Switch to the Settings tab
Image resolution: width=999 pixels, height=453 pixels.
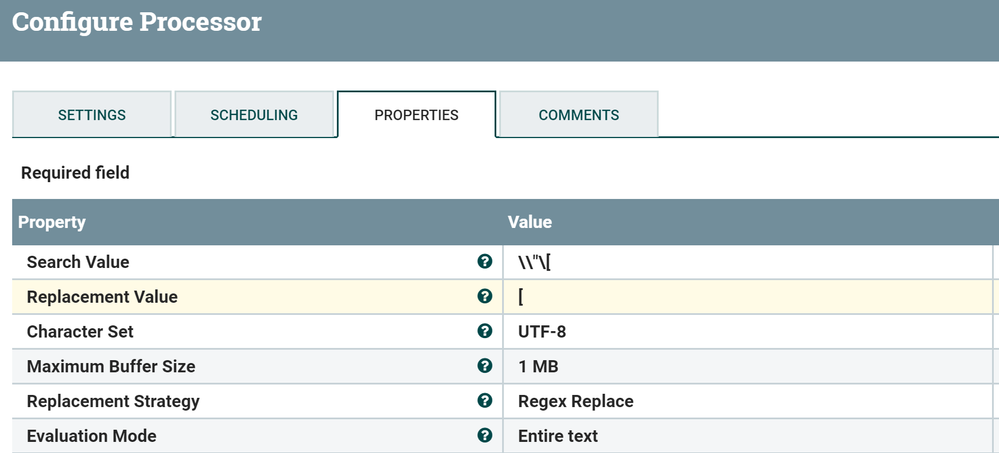pyautogui.click(x=92, y=115)
